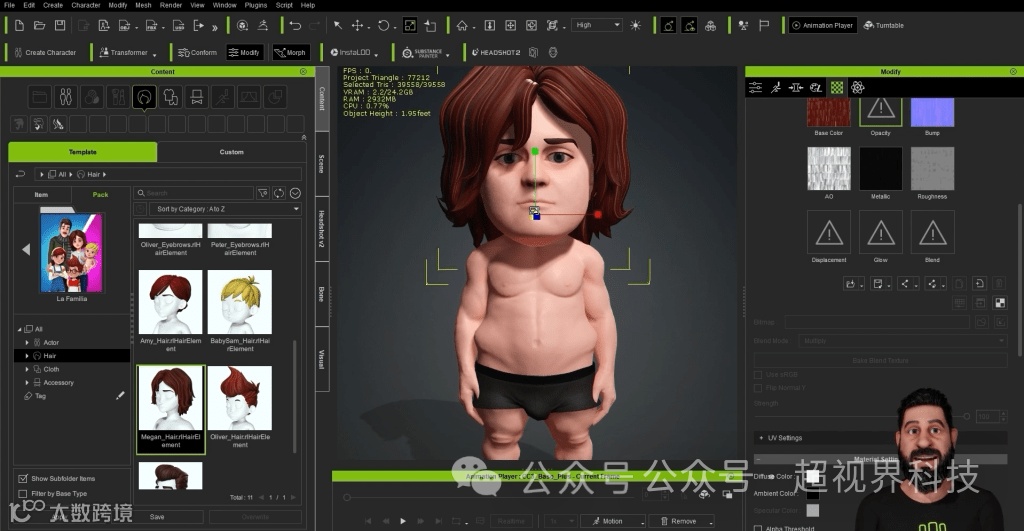The width and height of the screenshot is (1024, 531).
Task: Select Motion category icon in Content
Action: click(x=223, y=97)
